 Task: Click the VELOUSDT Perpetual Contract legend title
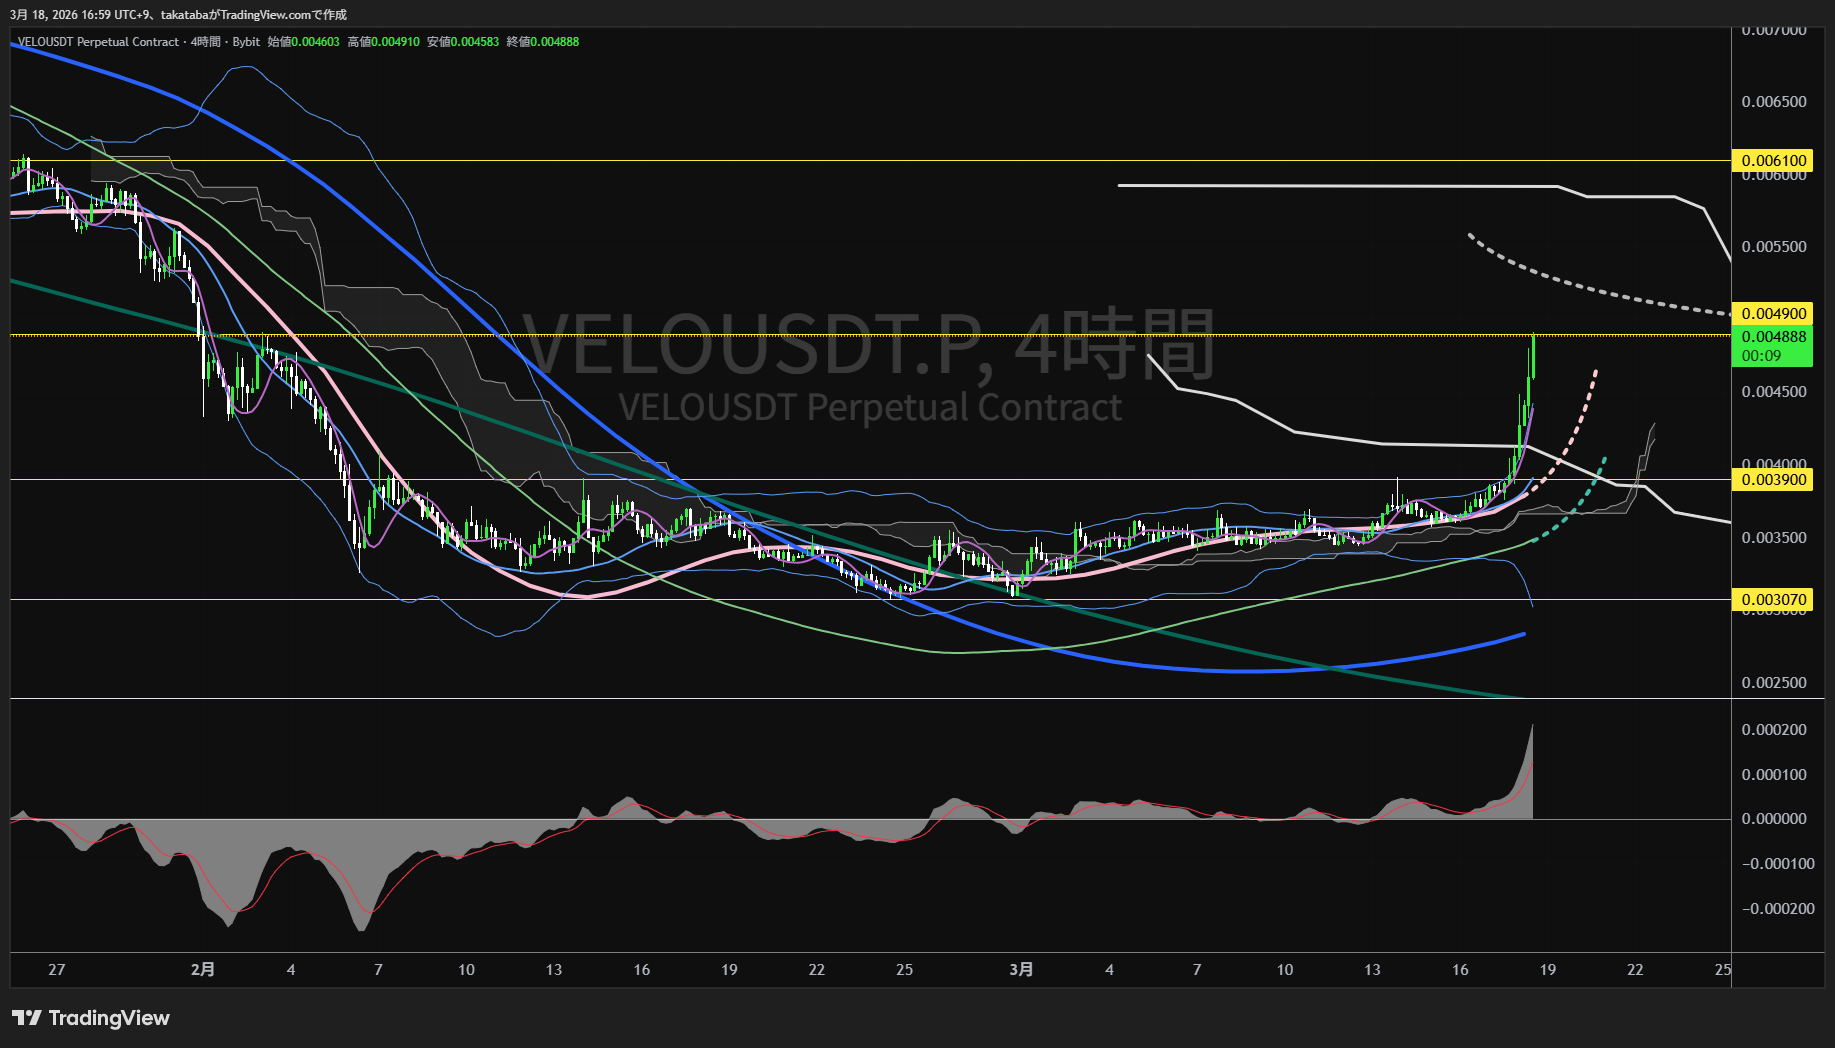[98, 42]
